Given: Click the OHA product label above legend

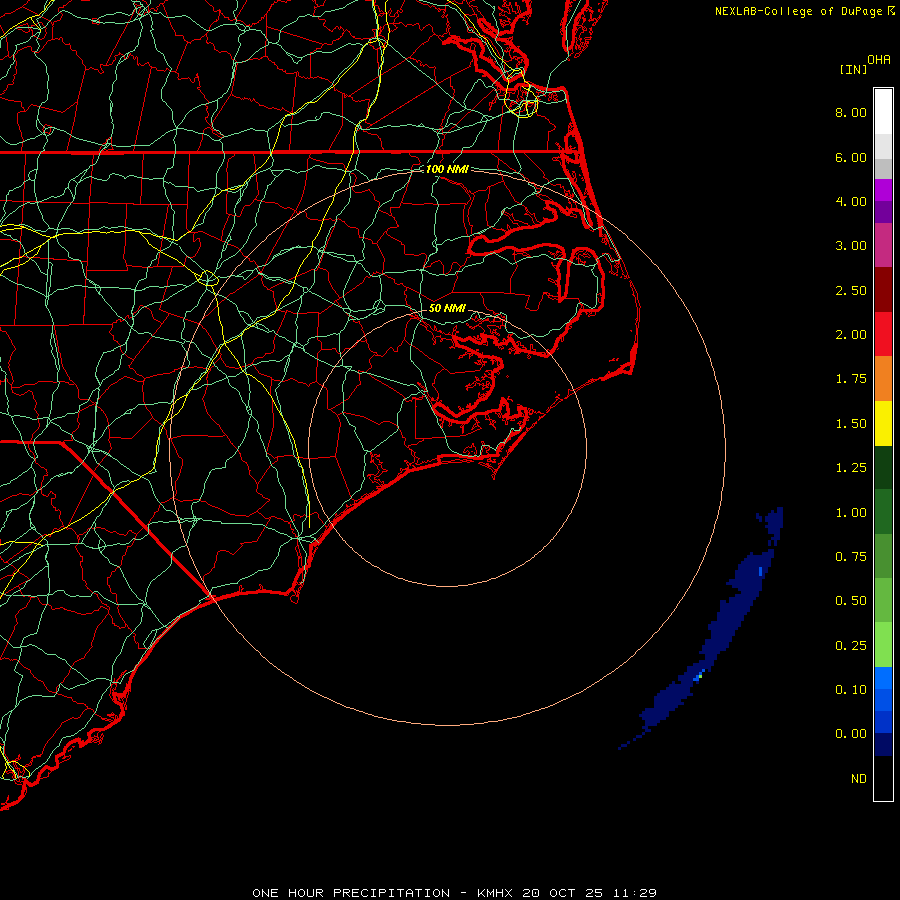Looking at the screenshot, I should coord(879,60).
